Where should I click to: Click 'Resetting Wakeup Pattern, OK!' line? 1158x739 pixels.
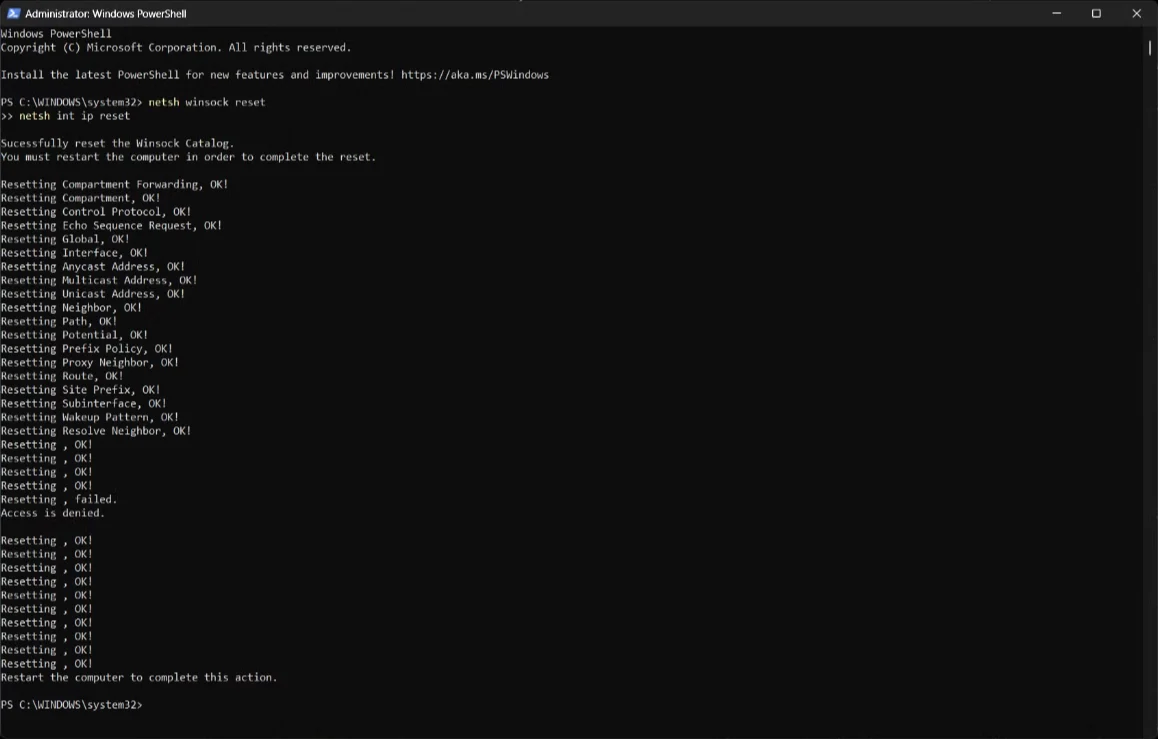90,416
